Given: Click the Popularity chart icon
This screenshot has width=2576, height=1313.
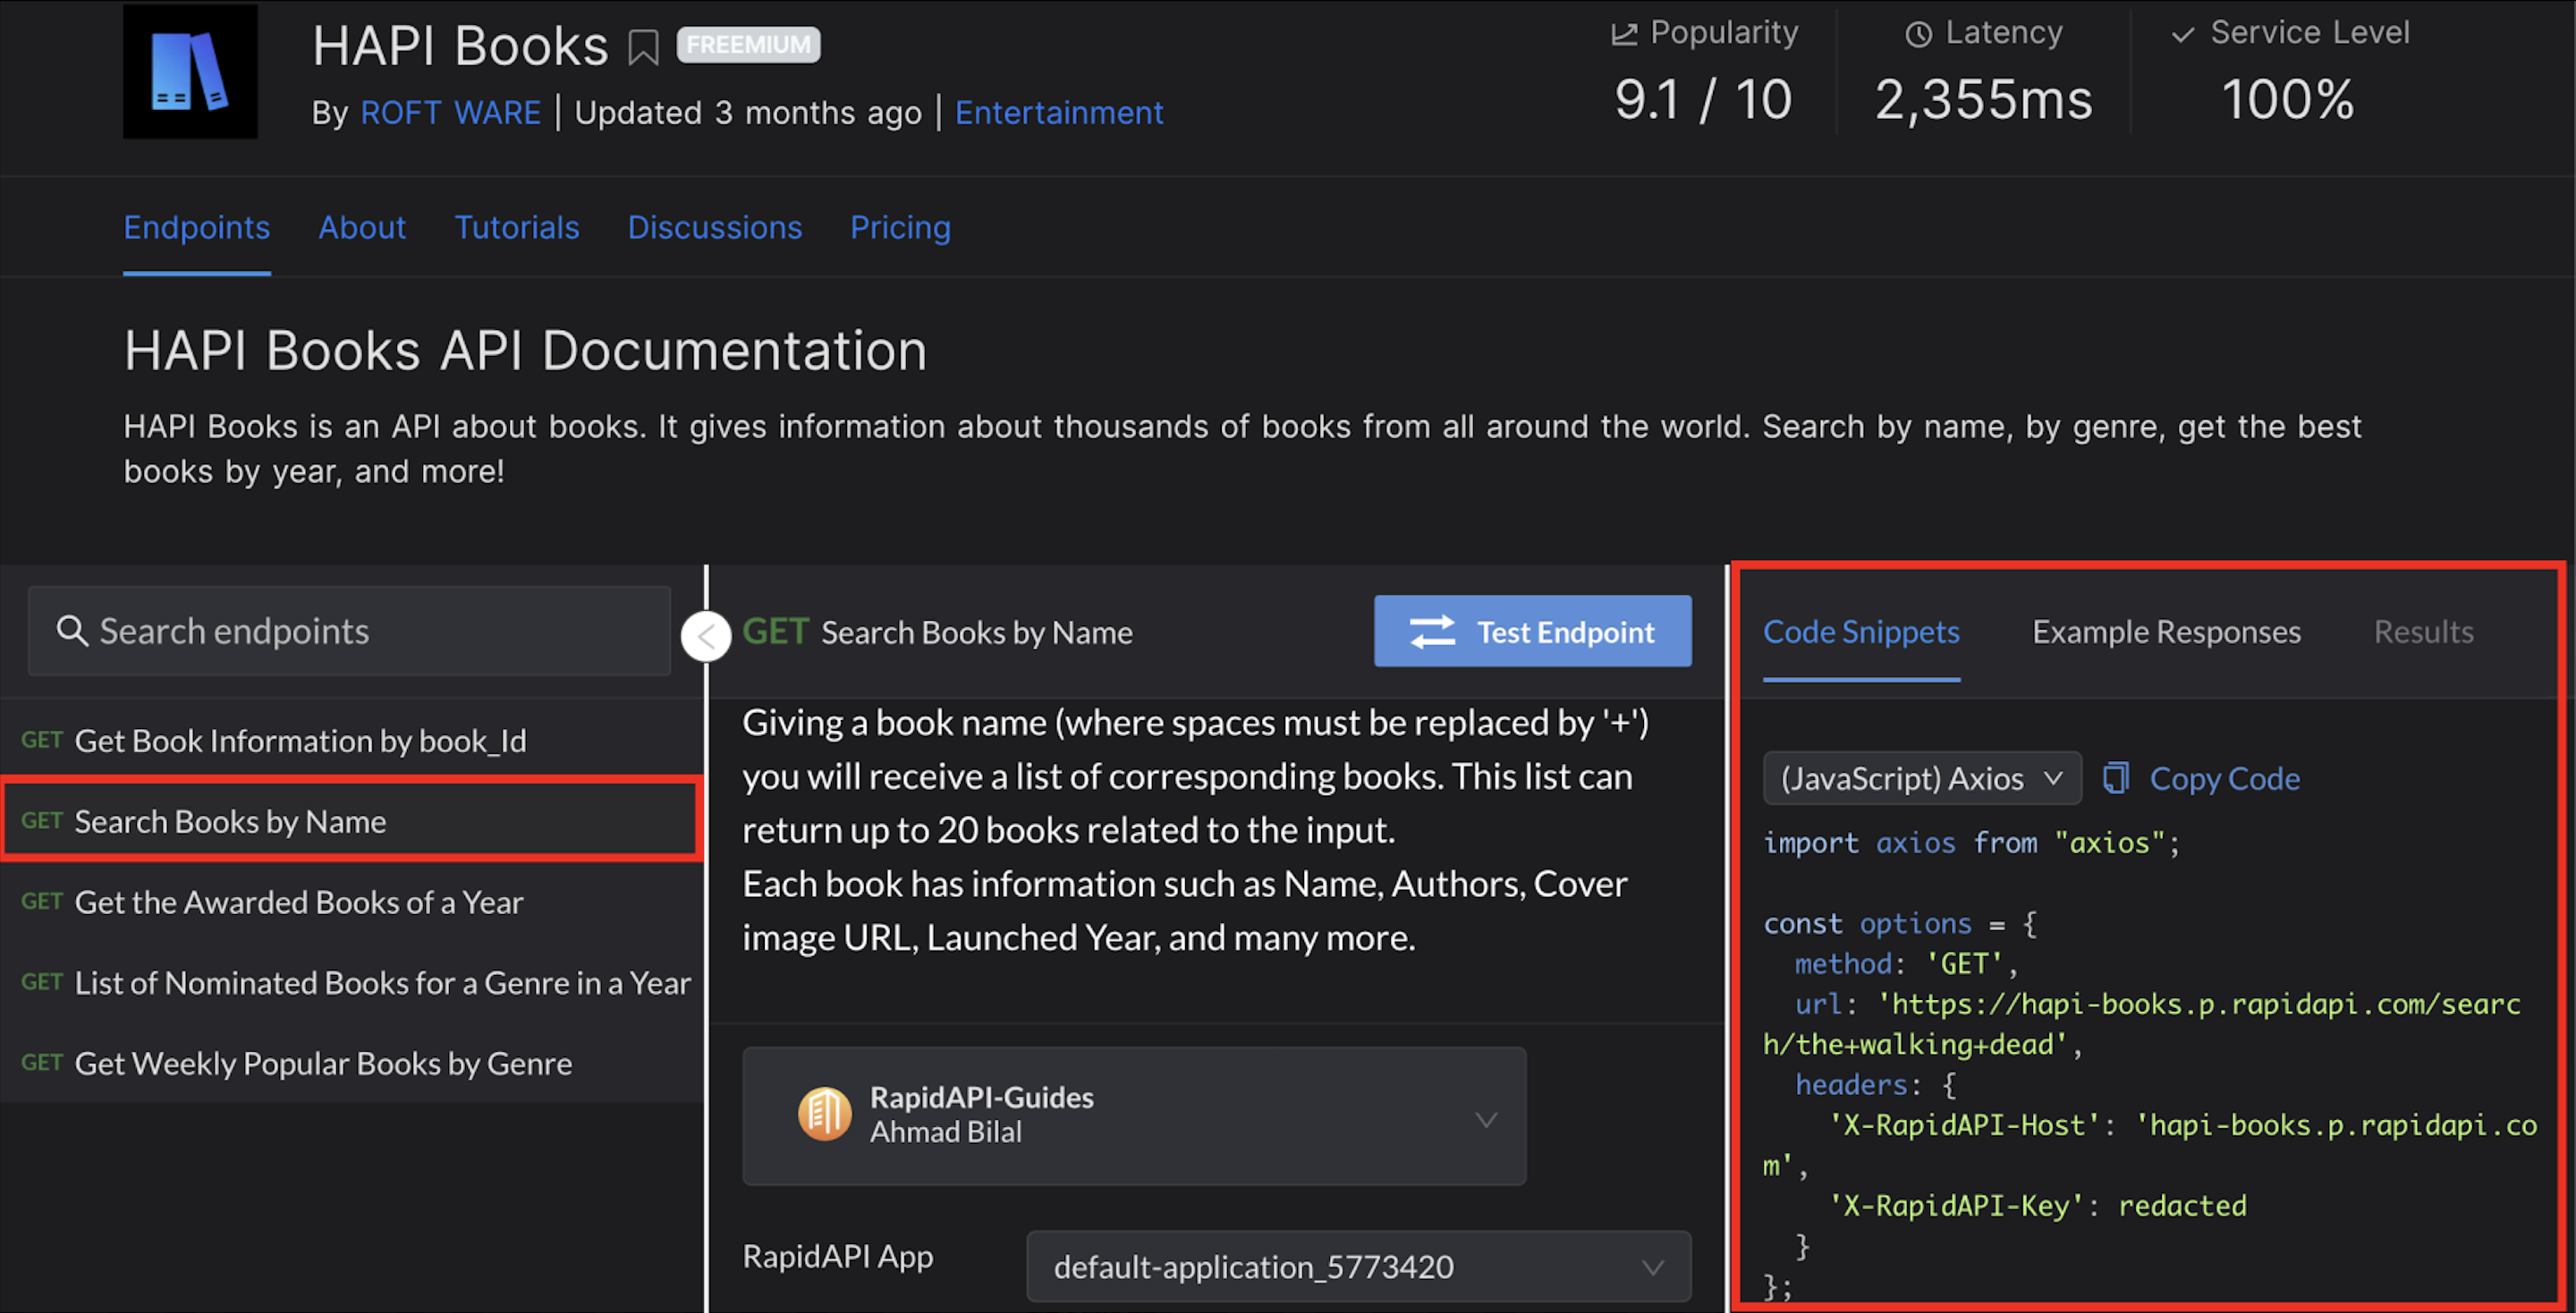Looking at the screenshot, I should pos(1624,34).
